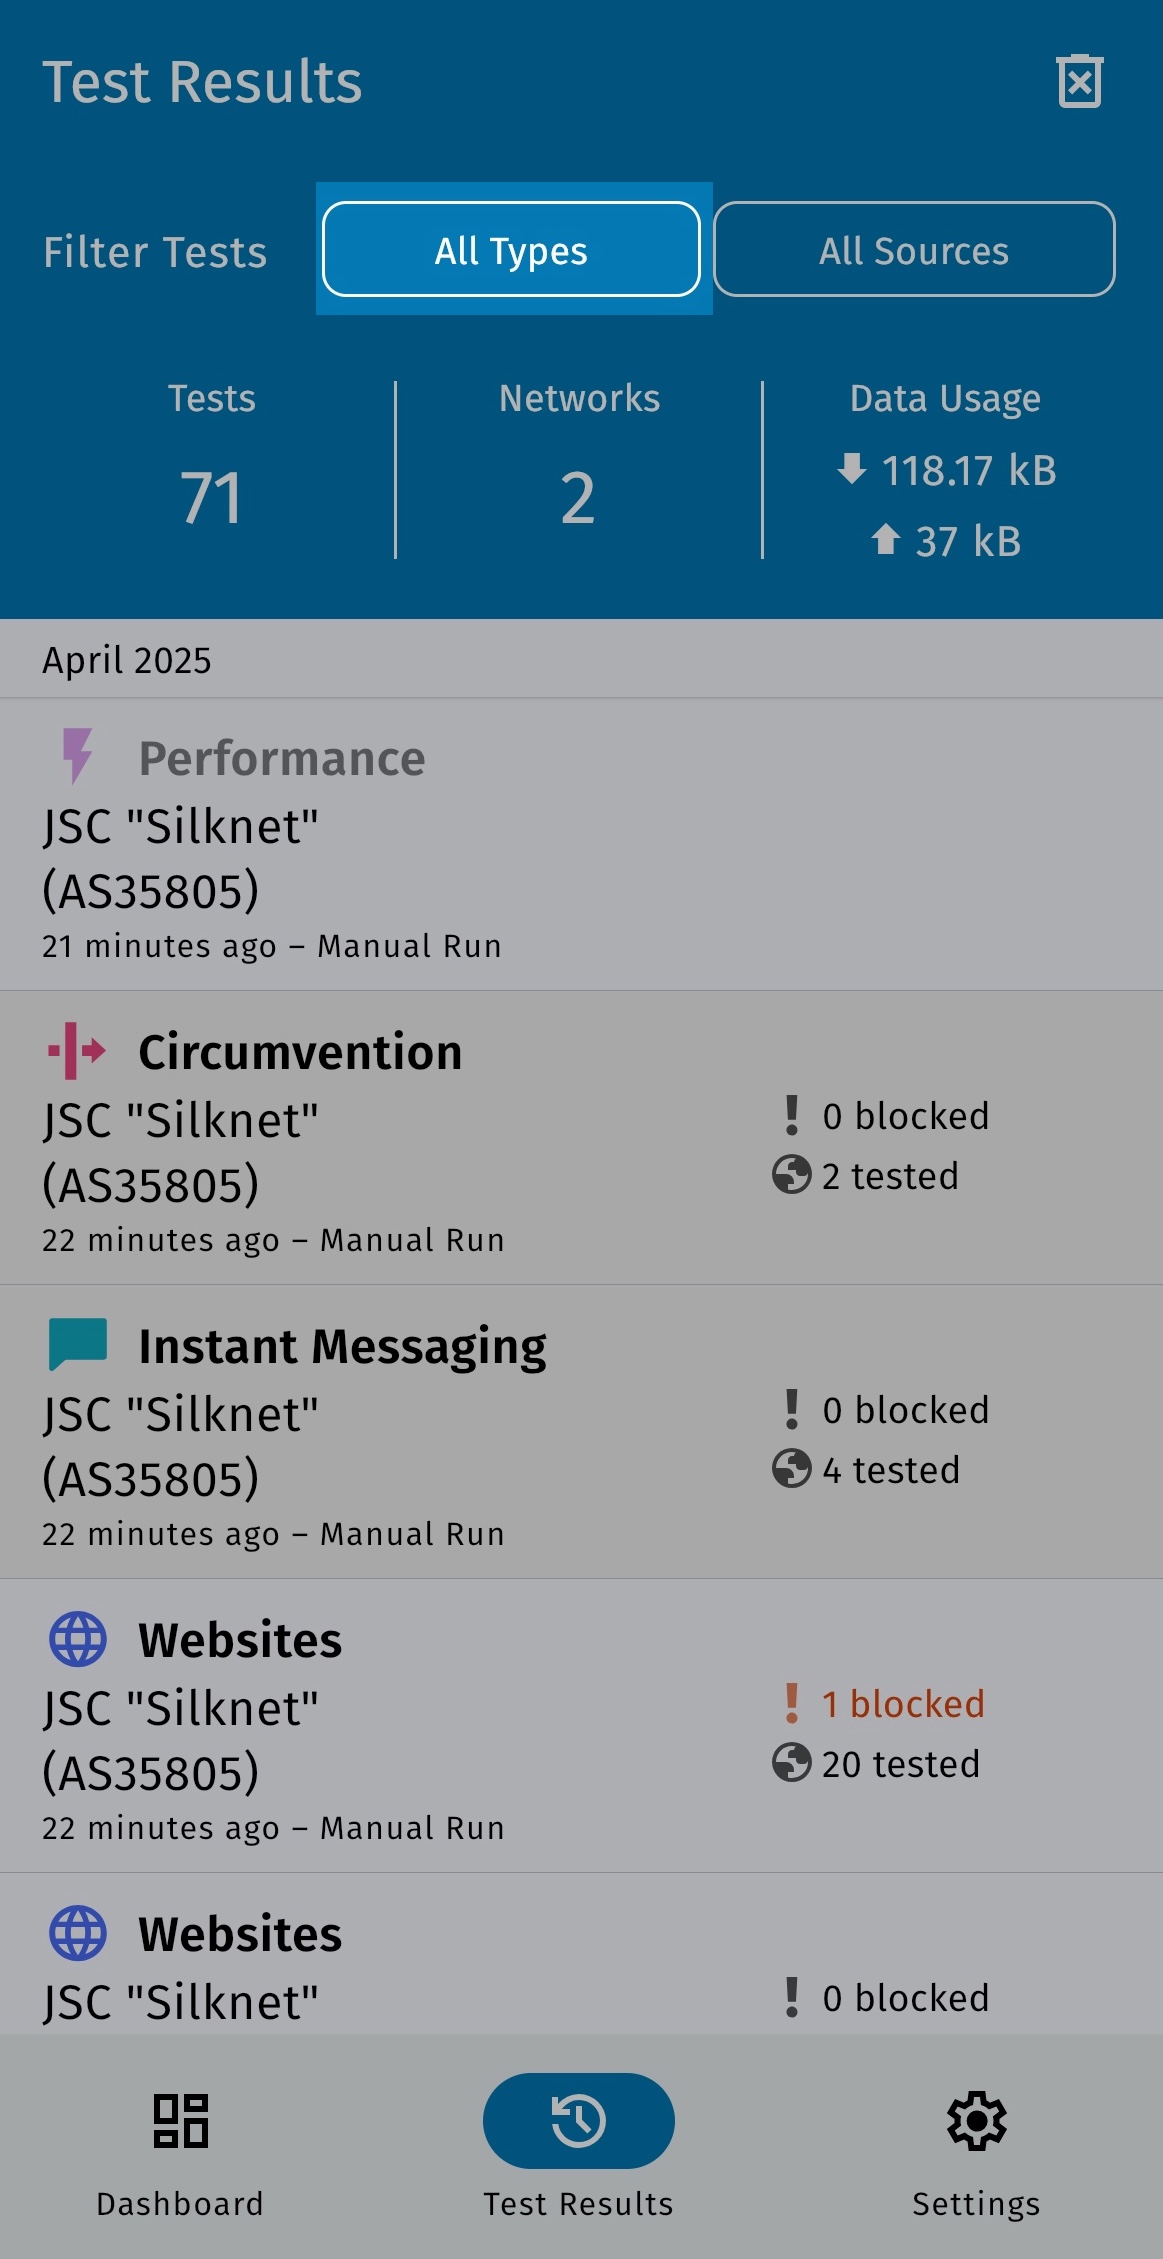Tap the Instant Messaging chat bubble icon
Image resolution: width=1163 pixels, height=2259 pixels.
pyautogui.click(x=77, y=1344)
